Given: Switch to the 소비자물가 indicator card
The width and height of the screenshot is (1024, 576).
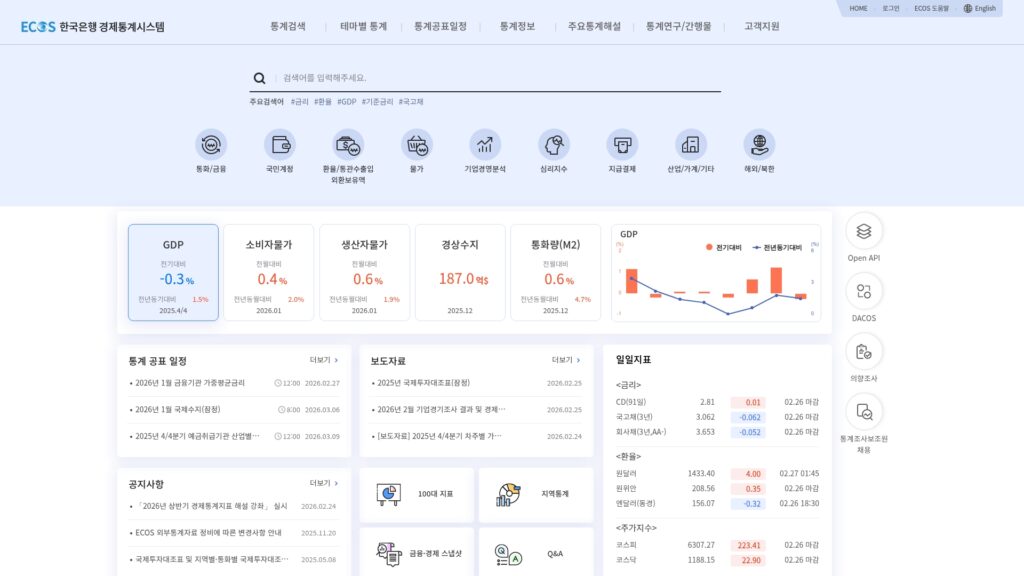Looking at the screenshot, I should pyautogui.click(x=269, y=272).
